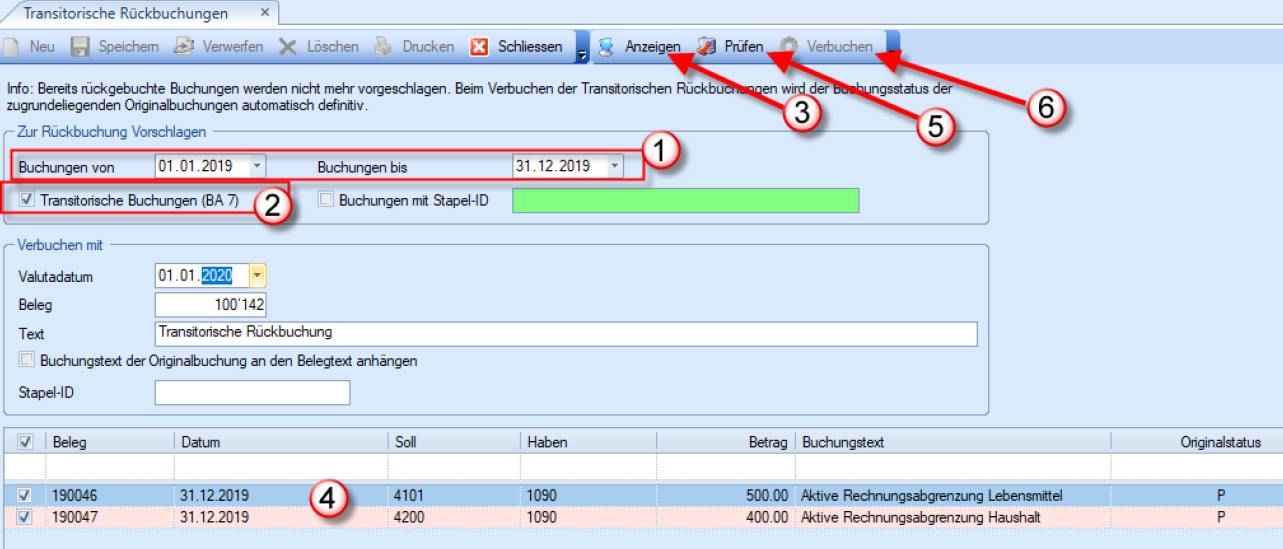
Task: Click the Löschen button label
Action: tap(333, 46)
